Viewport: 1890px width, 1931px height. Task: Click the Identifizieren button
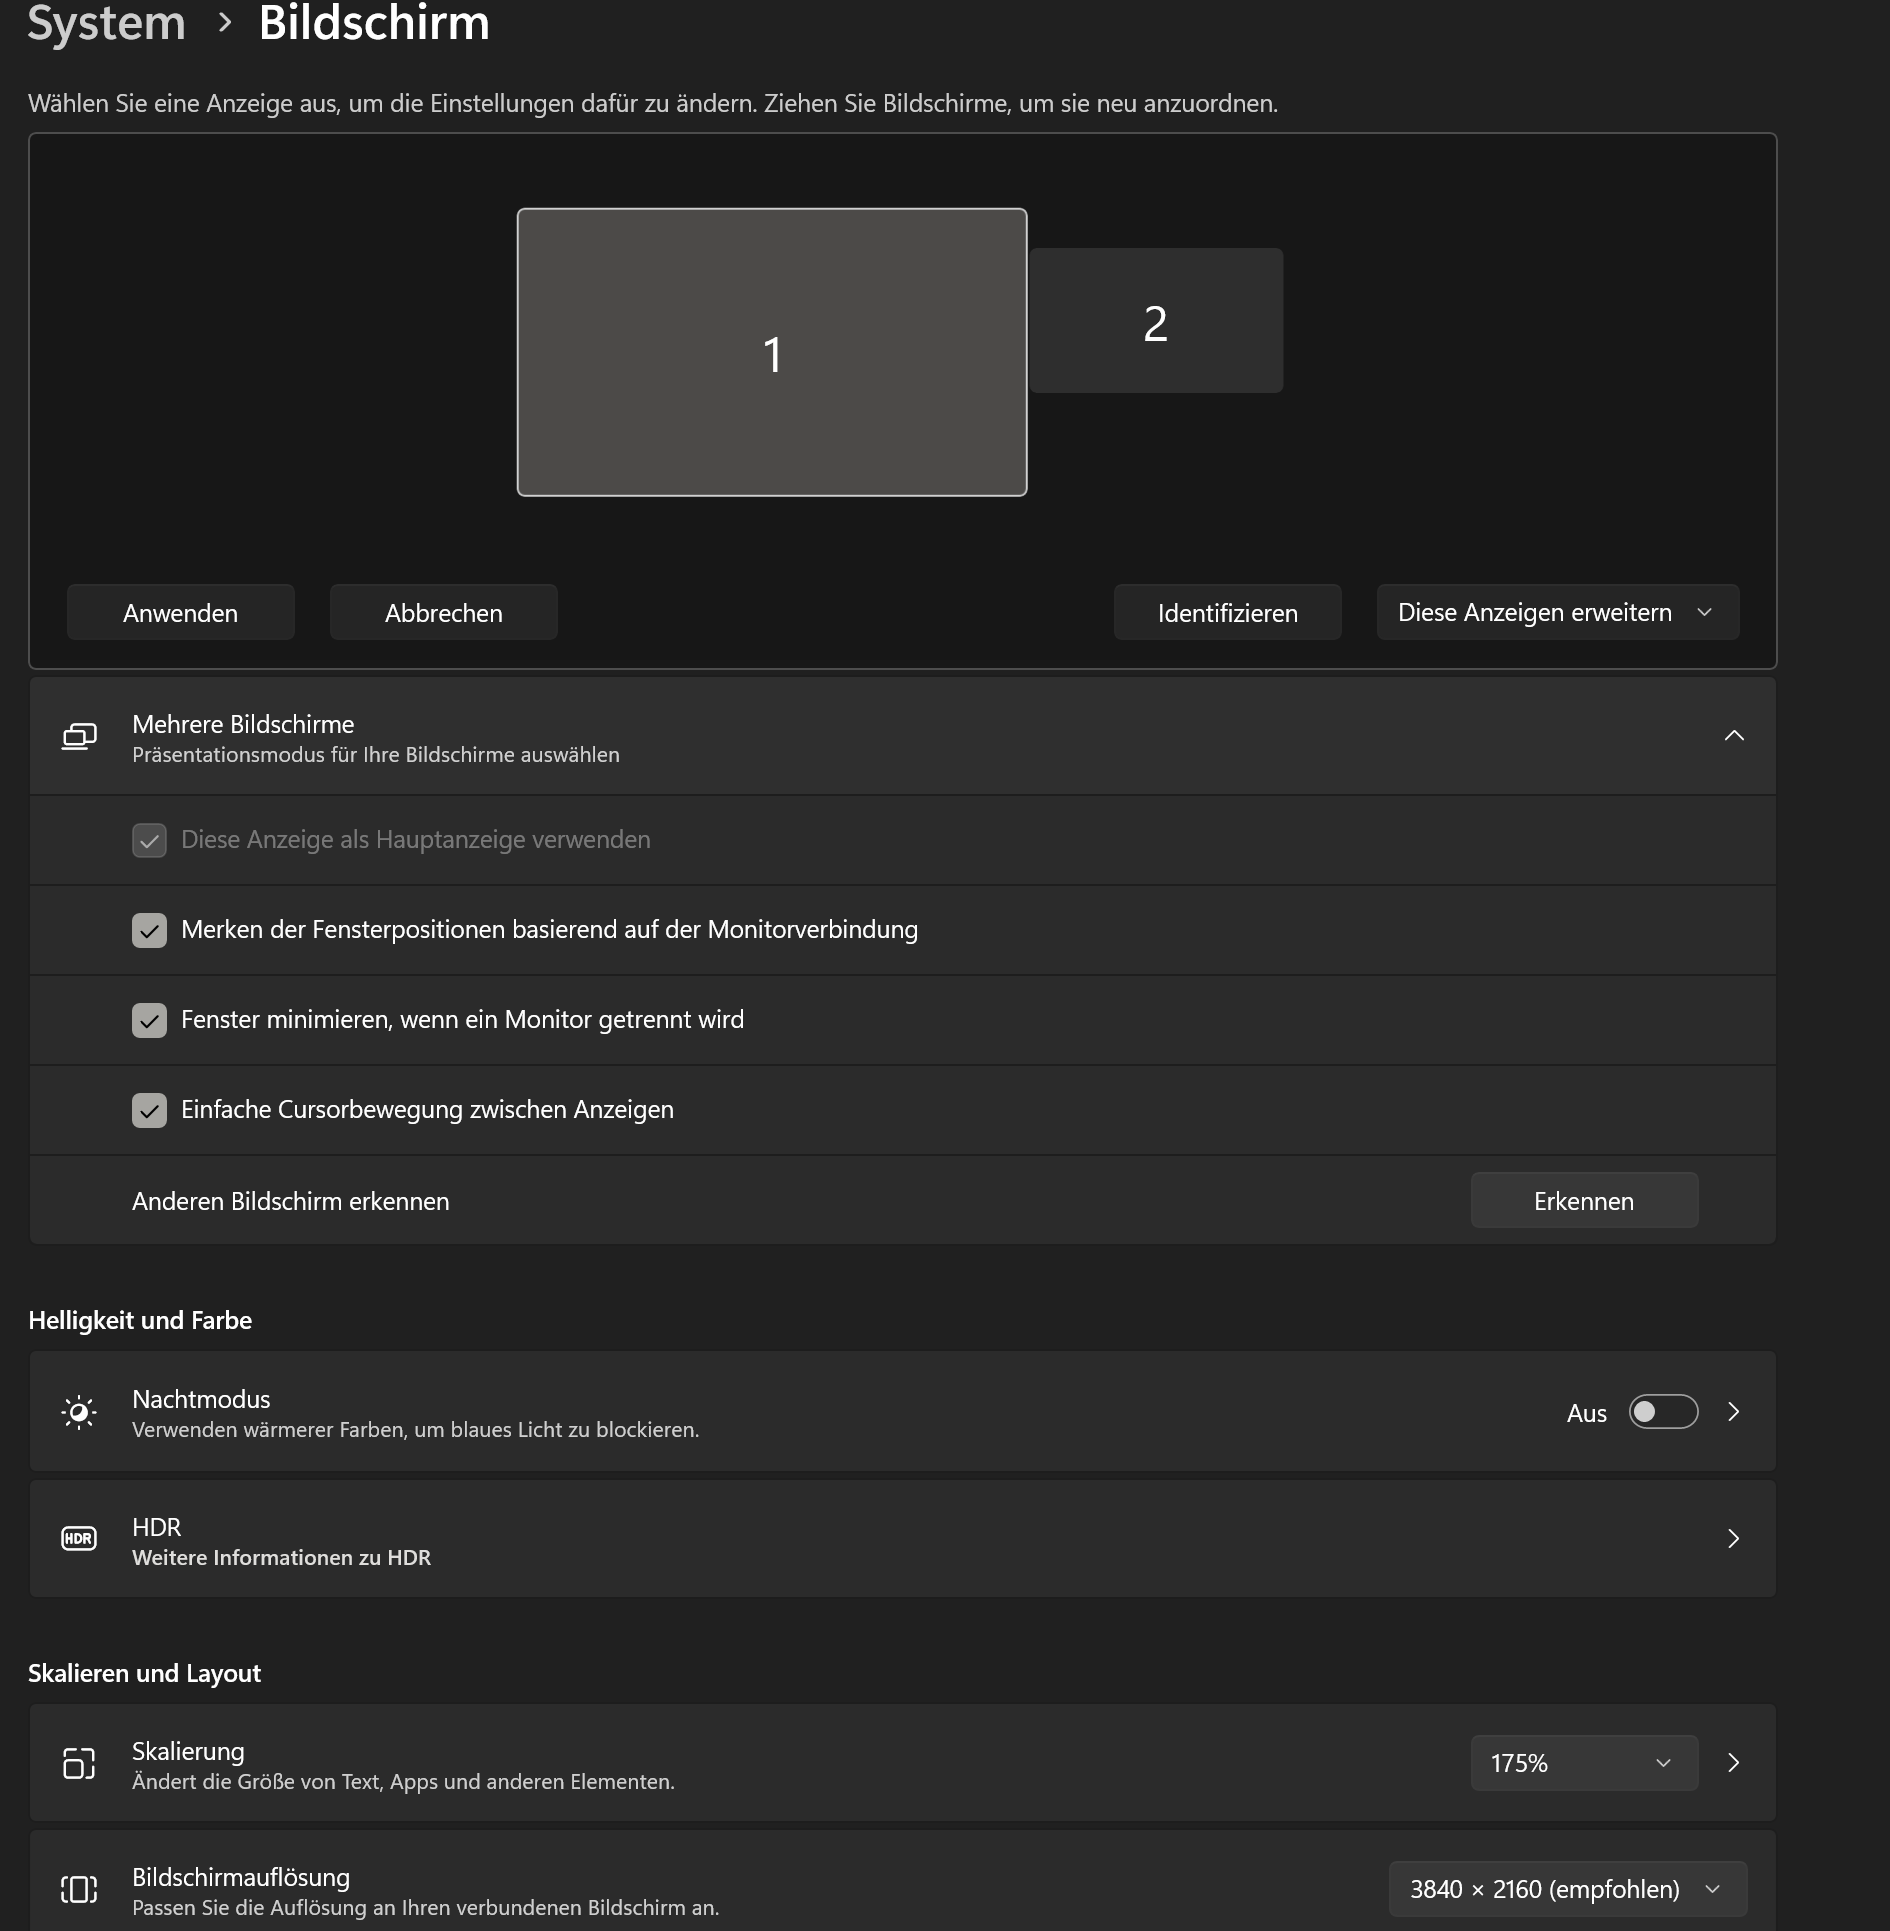1227,611
